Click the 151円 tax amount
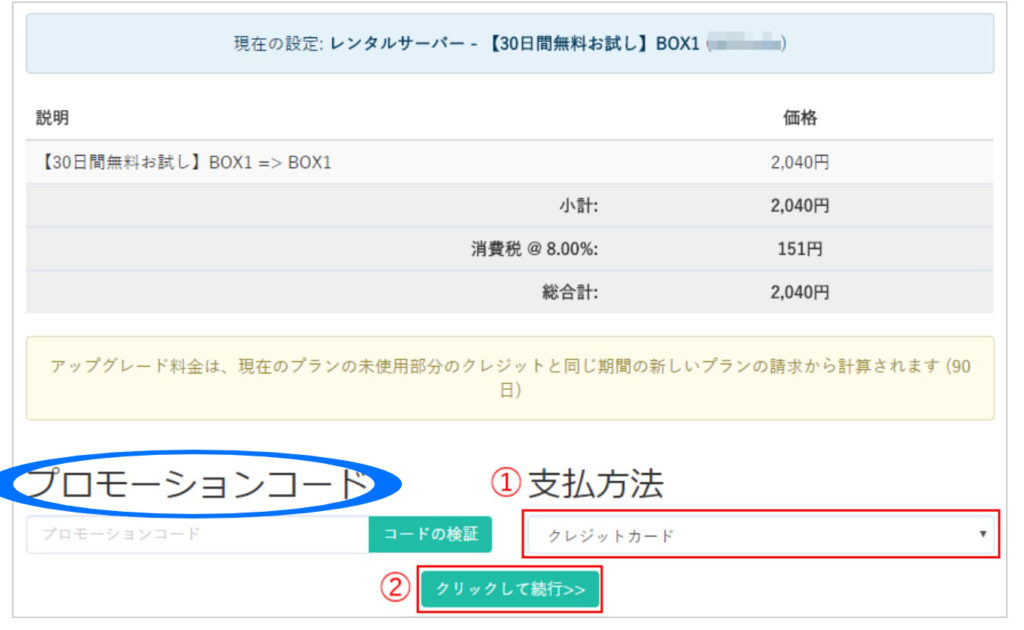 click(799, 249)
